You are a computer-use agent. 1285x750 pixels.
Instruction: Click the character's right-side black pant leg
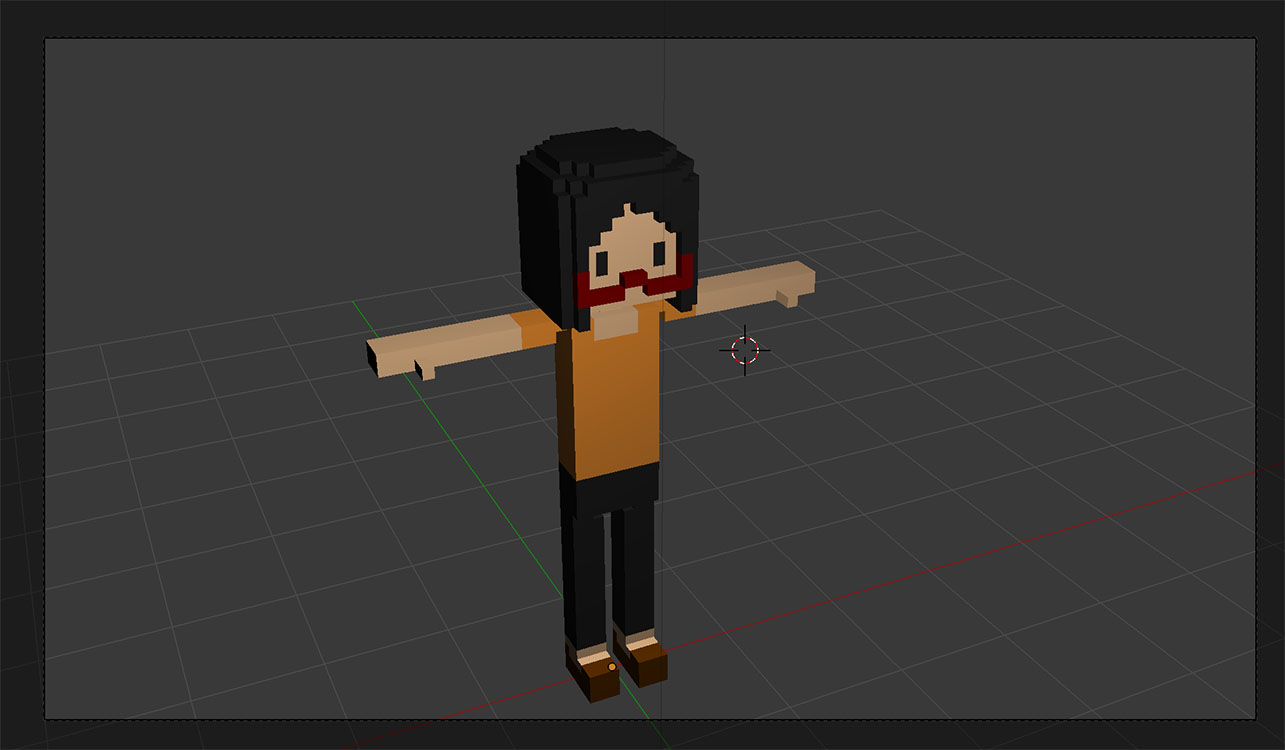(633, 565)
